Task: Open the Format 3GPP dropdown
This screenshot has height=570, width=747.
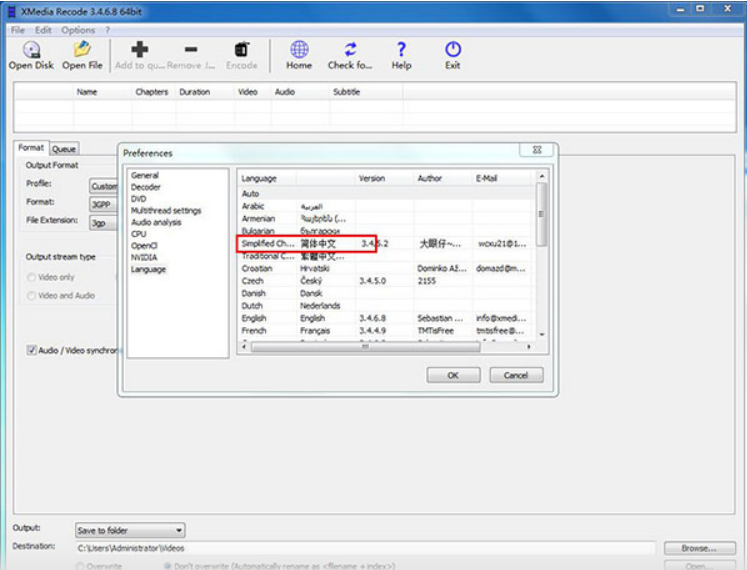Action: 102,203
